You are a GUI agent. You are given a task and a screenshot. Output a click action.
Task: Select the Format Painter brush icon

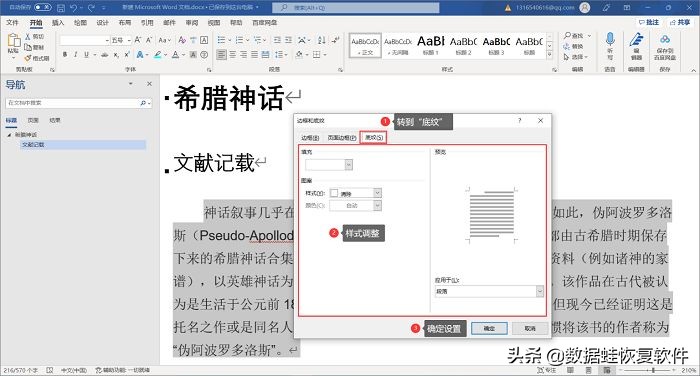click(28, 58)
